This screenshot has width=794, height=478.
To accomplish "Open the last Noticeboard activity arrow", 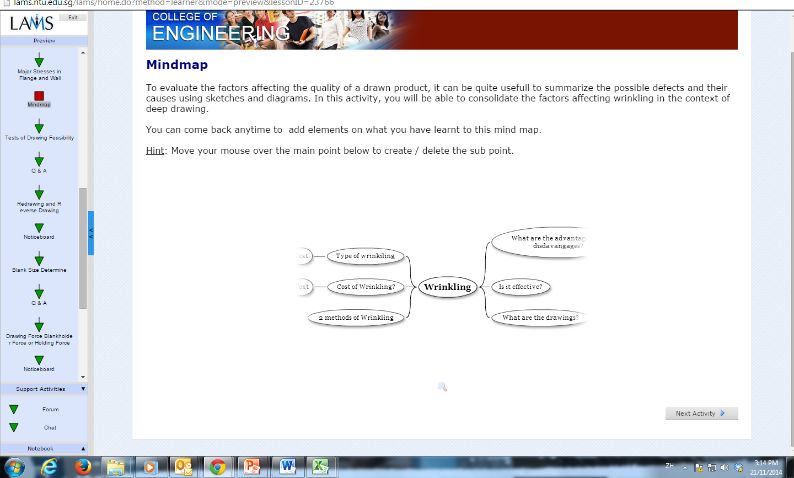I will pyautogui.click(x=39, y=360).
